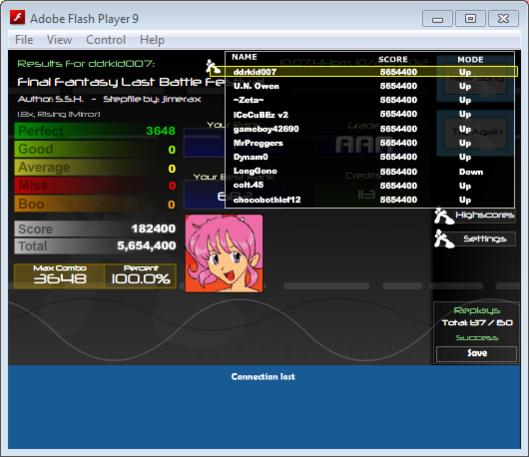Click the Highscores dancer icon

[444, 216]
